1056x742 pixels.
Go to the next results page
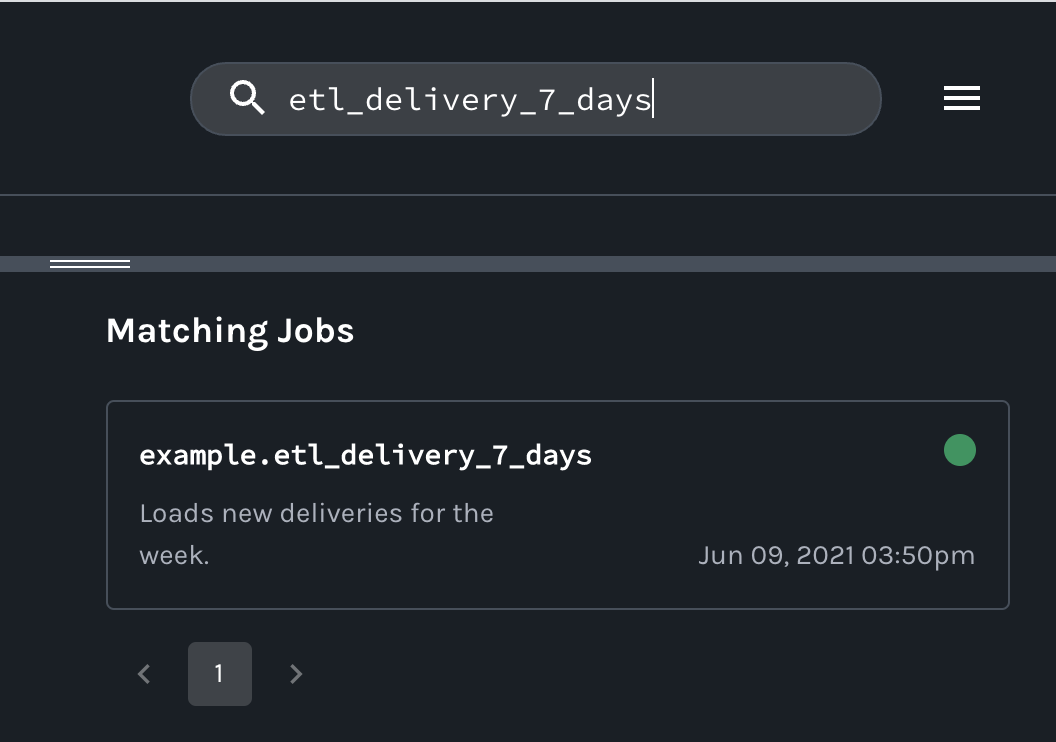coord(296,674)
